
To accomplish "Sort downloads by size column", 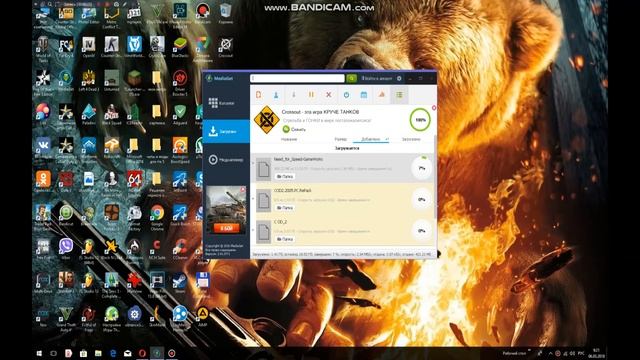I will point(340,139).
